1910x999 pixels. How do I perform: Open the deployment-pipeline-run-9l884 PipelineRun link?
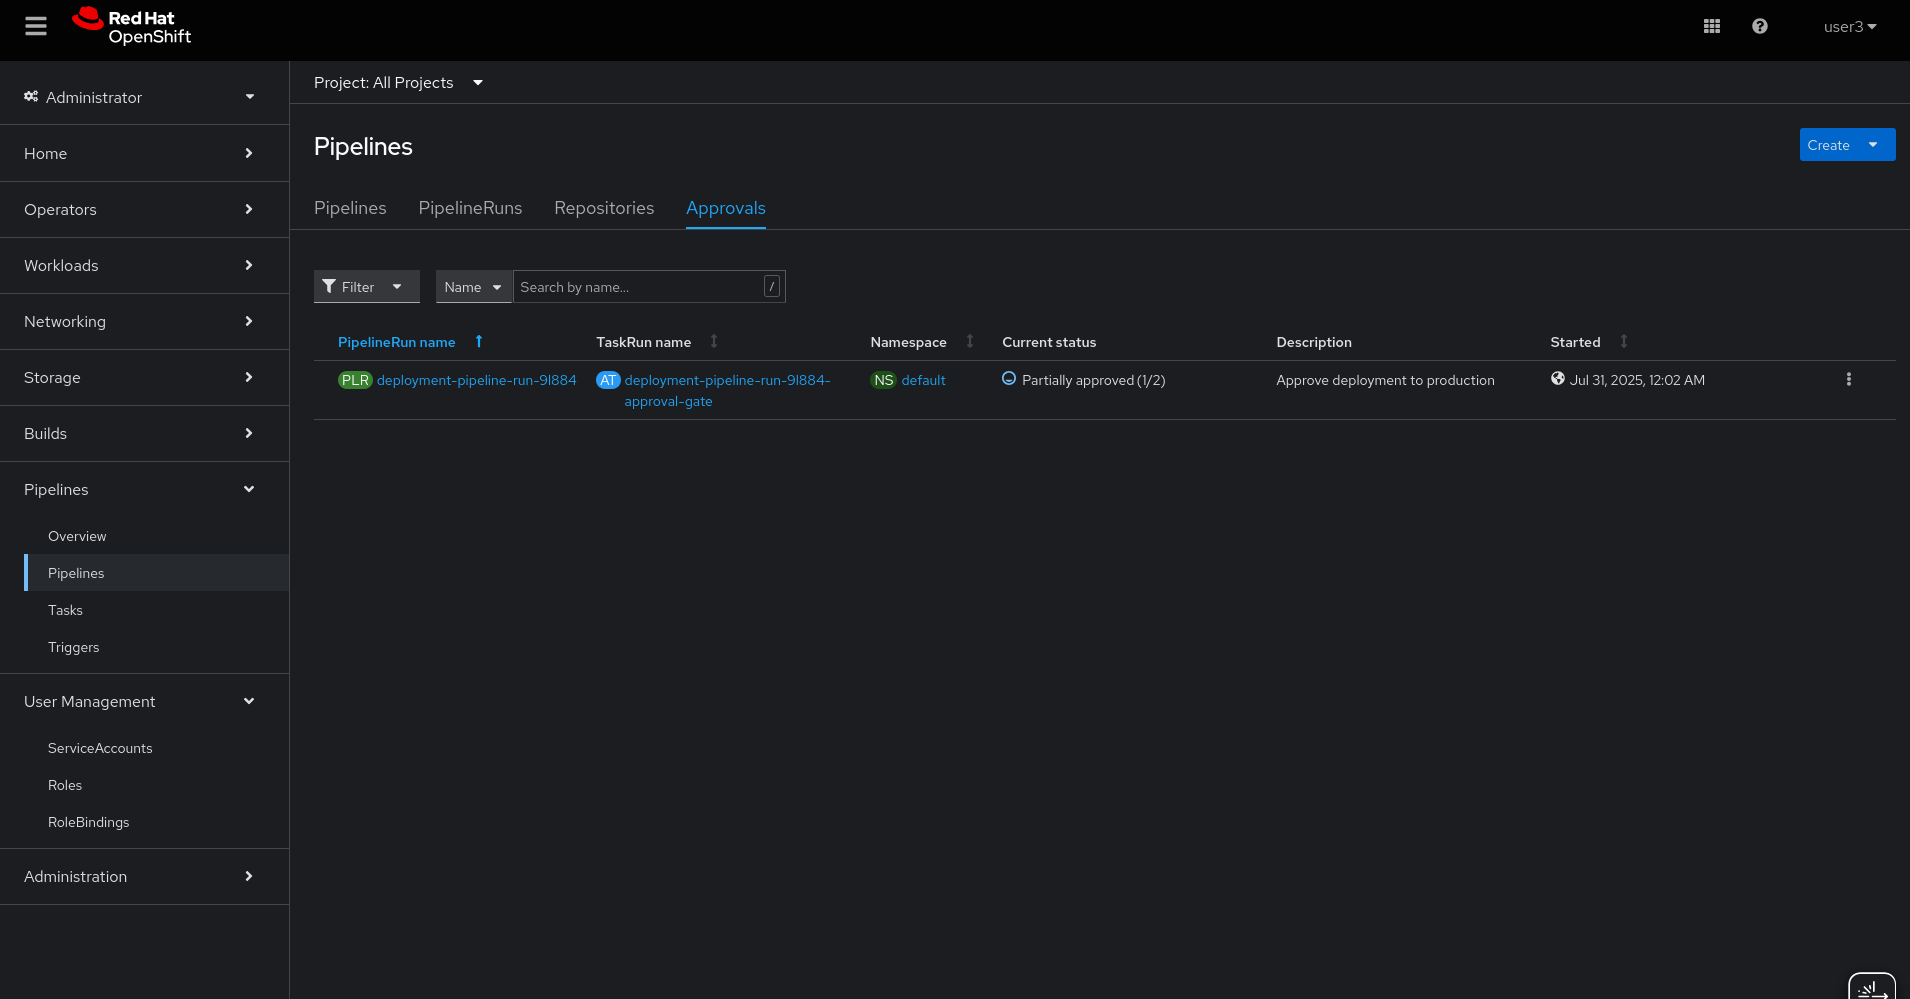(x=476, y=381)
